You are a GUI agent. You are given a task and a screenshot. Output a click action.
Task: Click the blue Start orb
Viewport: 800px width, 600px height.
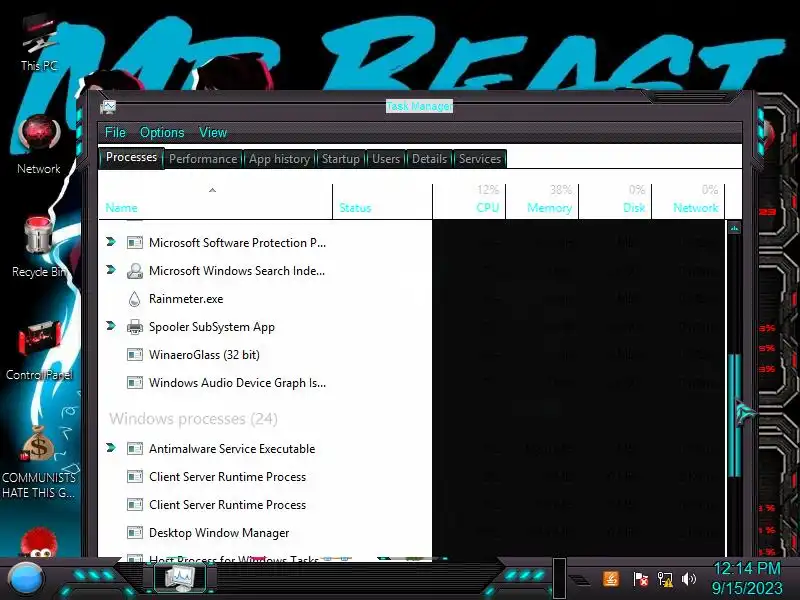point(26,579)
